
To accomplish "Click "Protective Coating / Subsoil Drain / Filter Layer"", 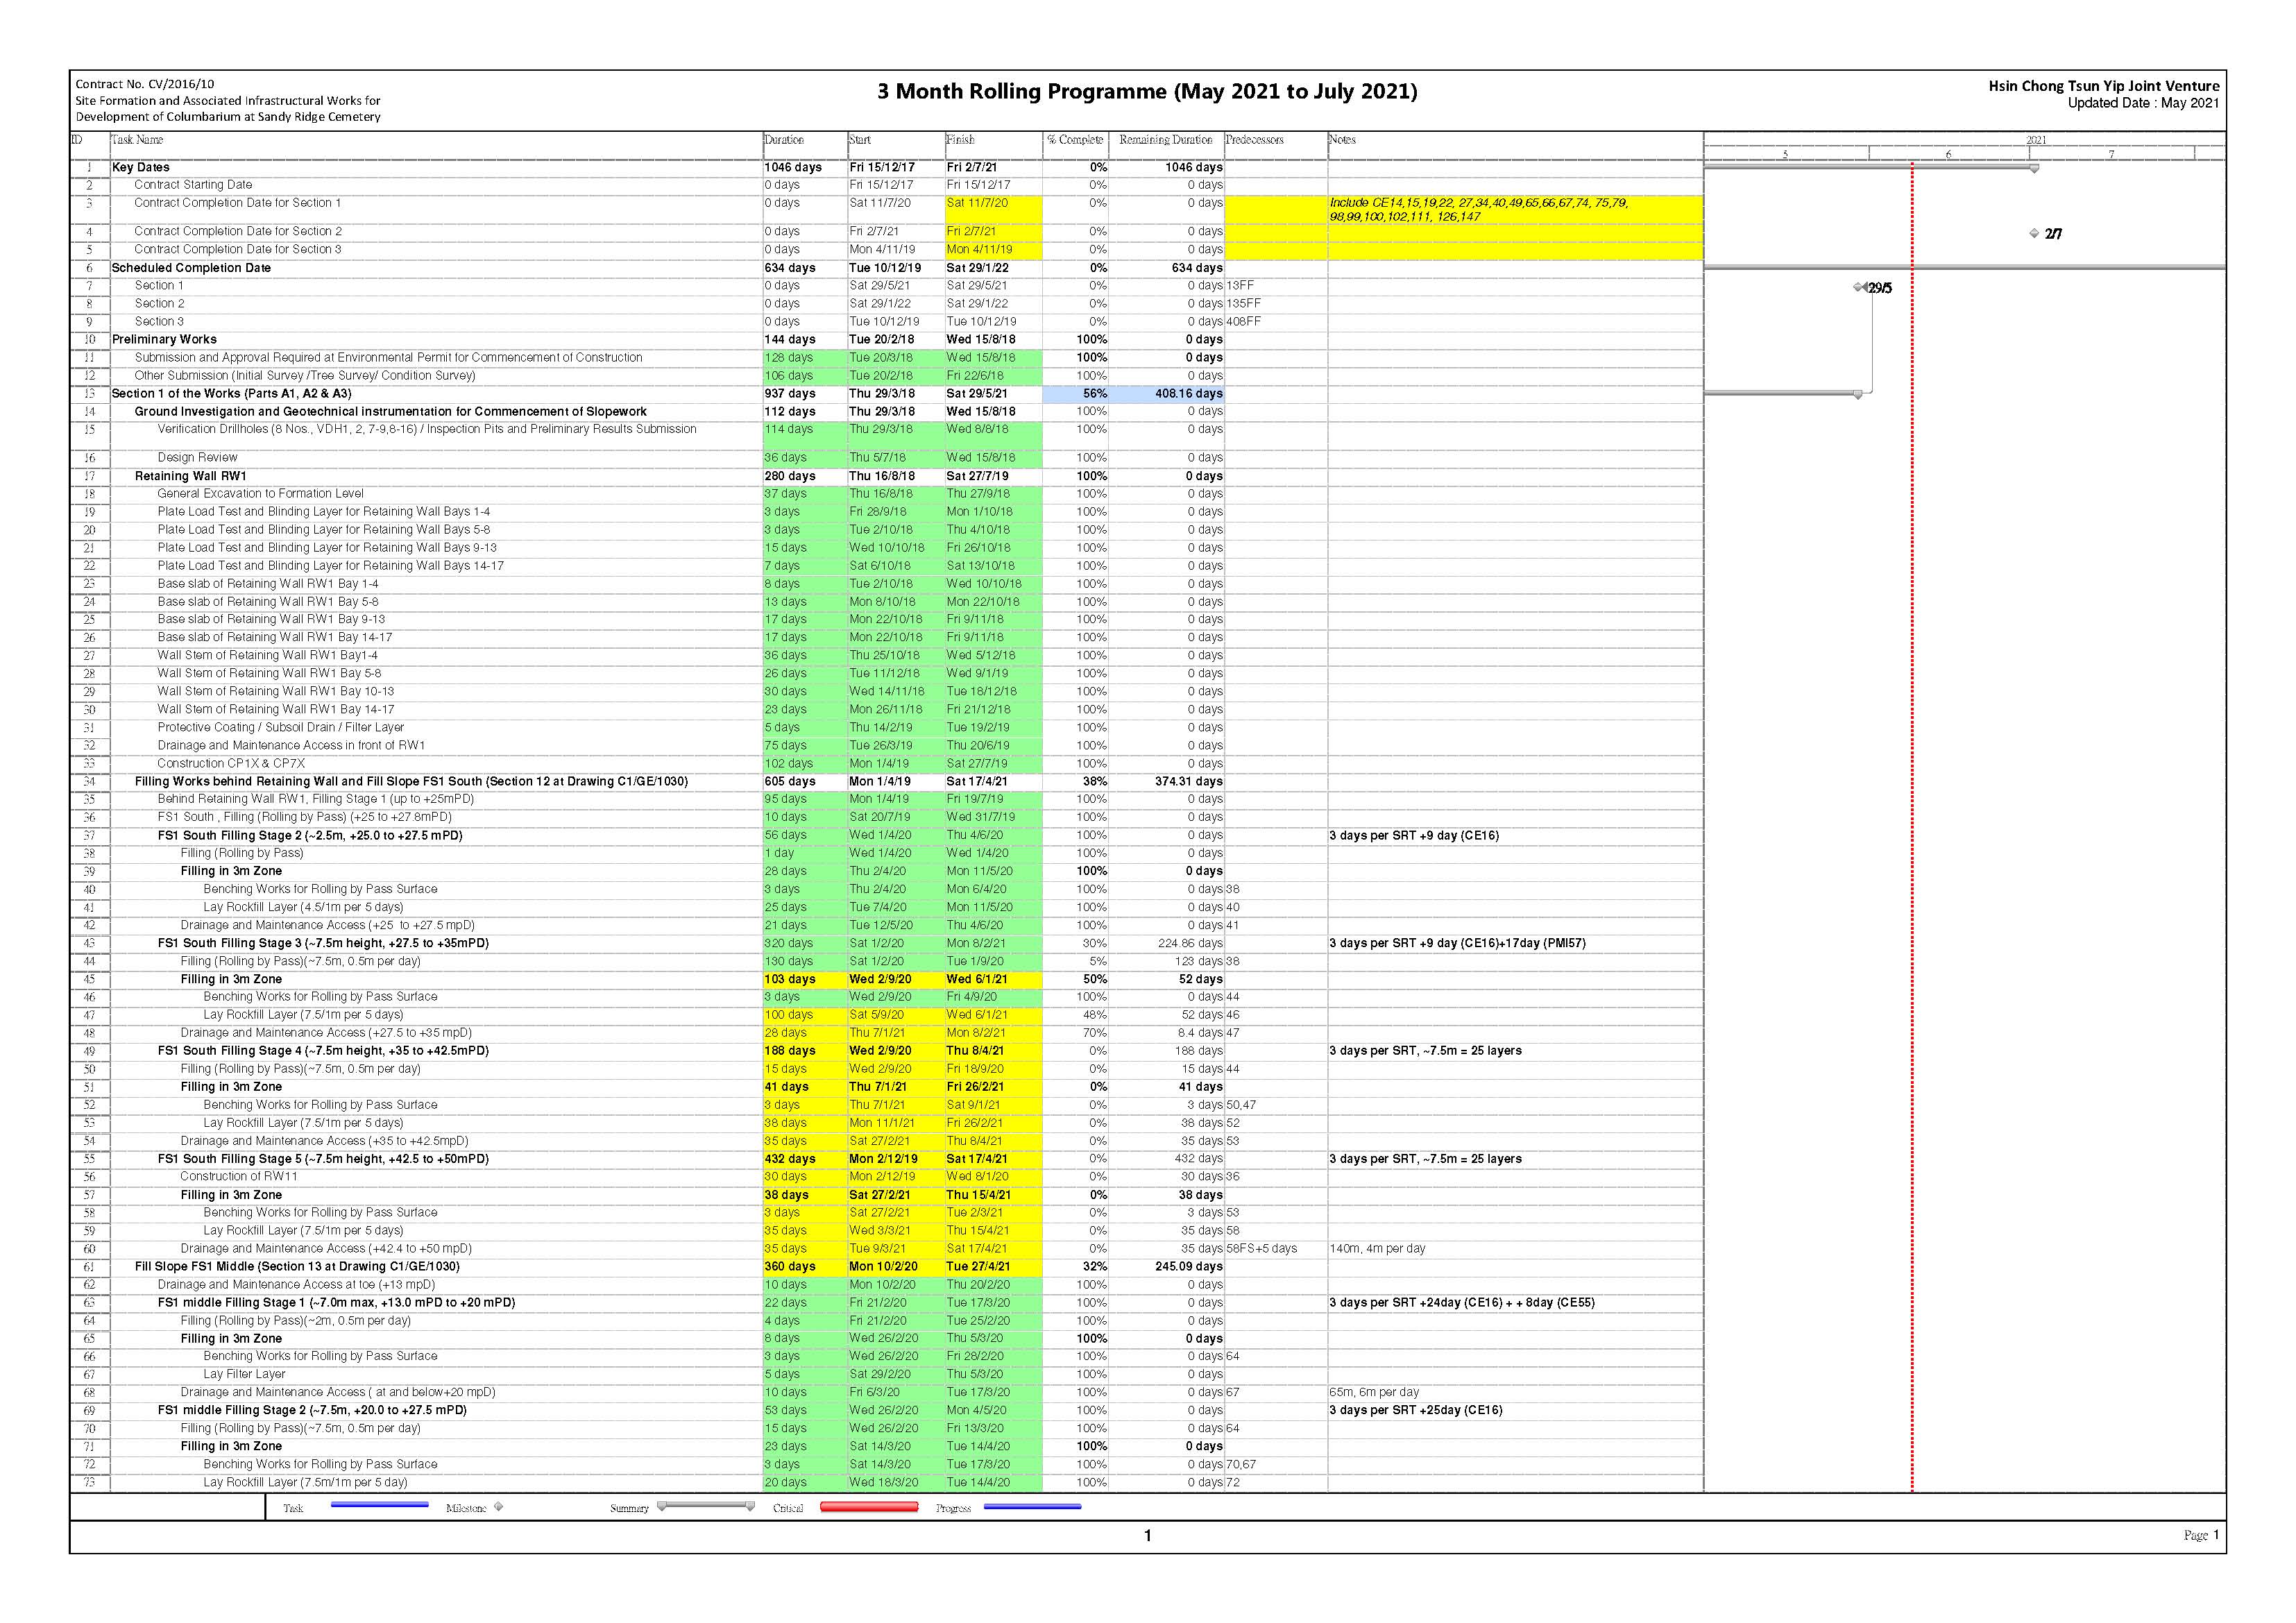I will [281, 728].
